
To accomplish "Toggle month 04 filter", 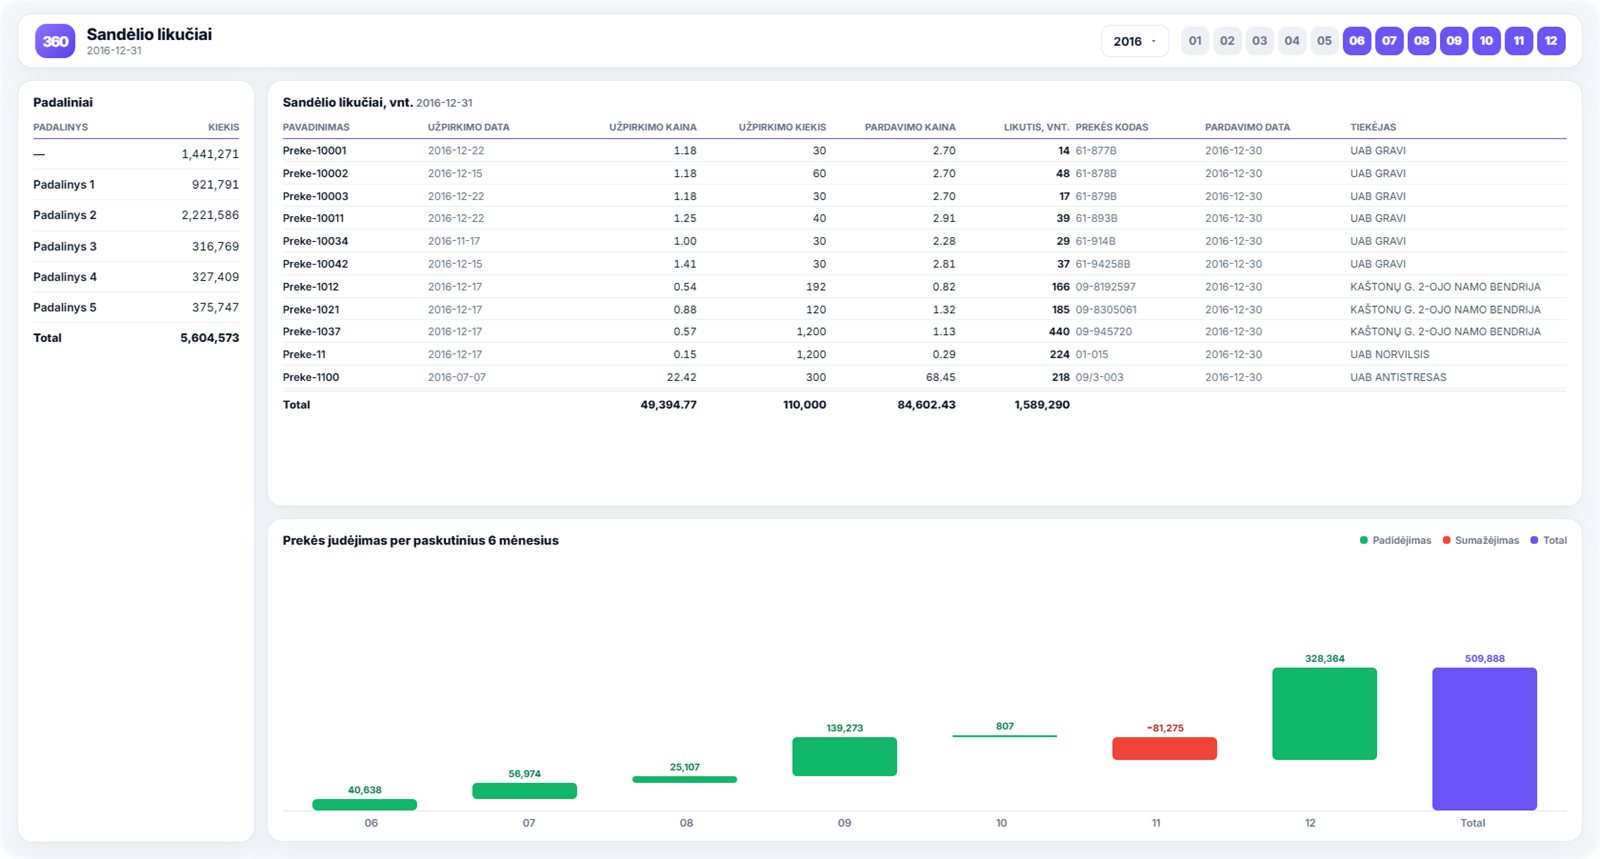I will pyautogui.click(x=1292, y=41).
